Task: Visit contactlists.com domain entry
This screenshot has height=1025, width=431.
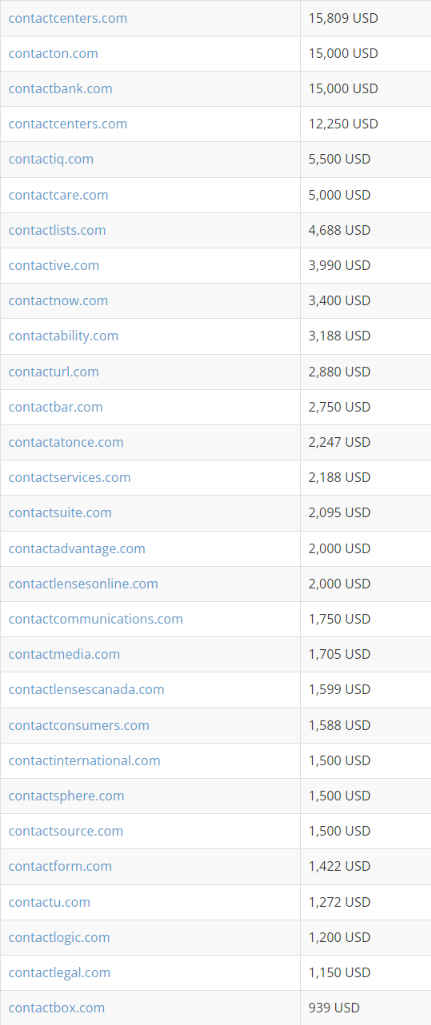Action: point(57,230)
